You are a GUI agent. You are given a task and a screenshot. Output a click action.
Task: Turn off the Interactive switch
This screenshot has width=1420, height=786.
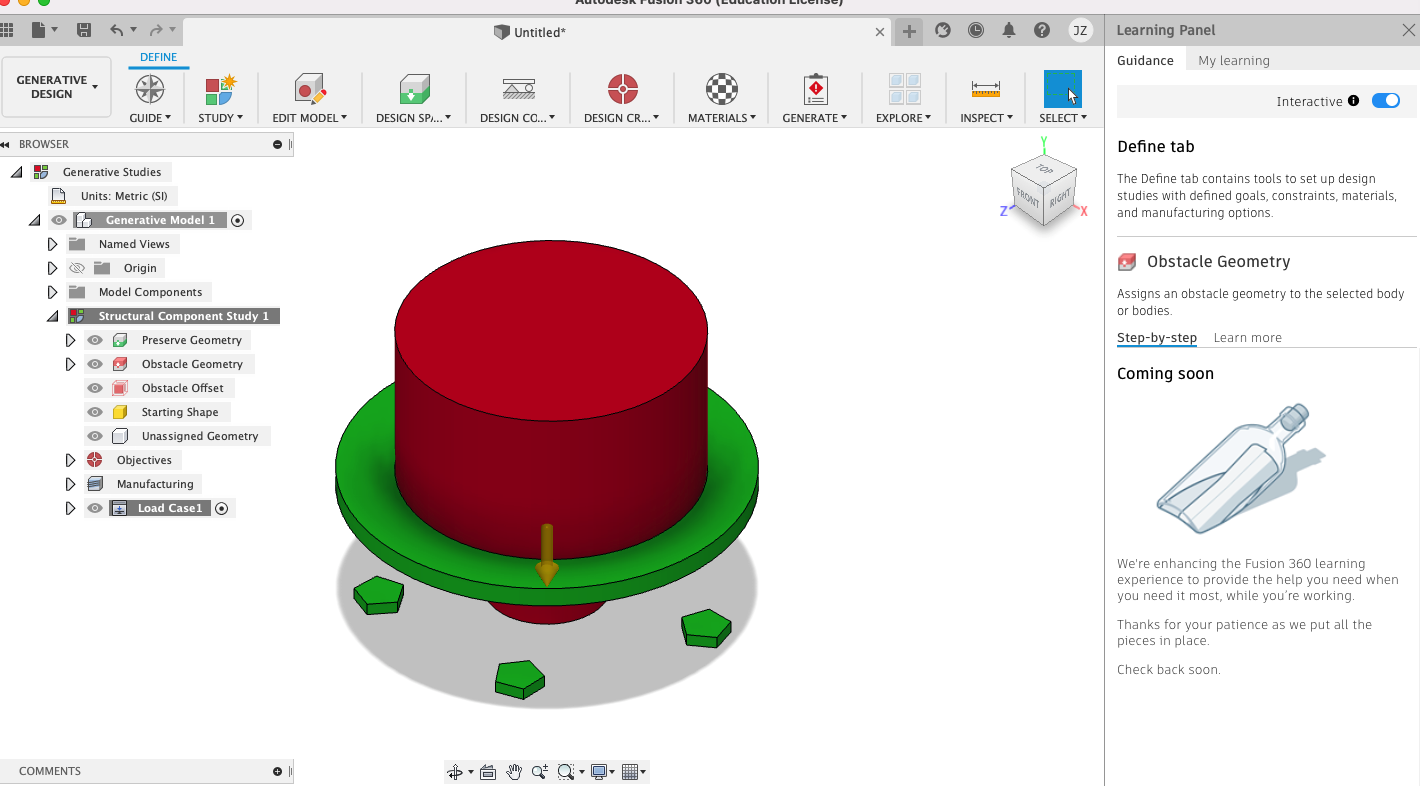pos(1386,101)
